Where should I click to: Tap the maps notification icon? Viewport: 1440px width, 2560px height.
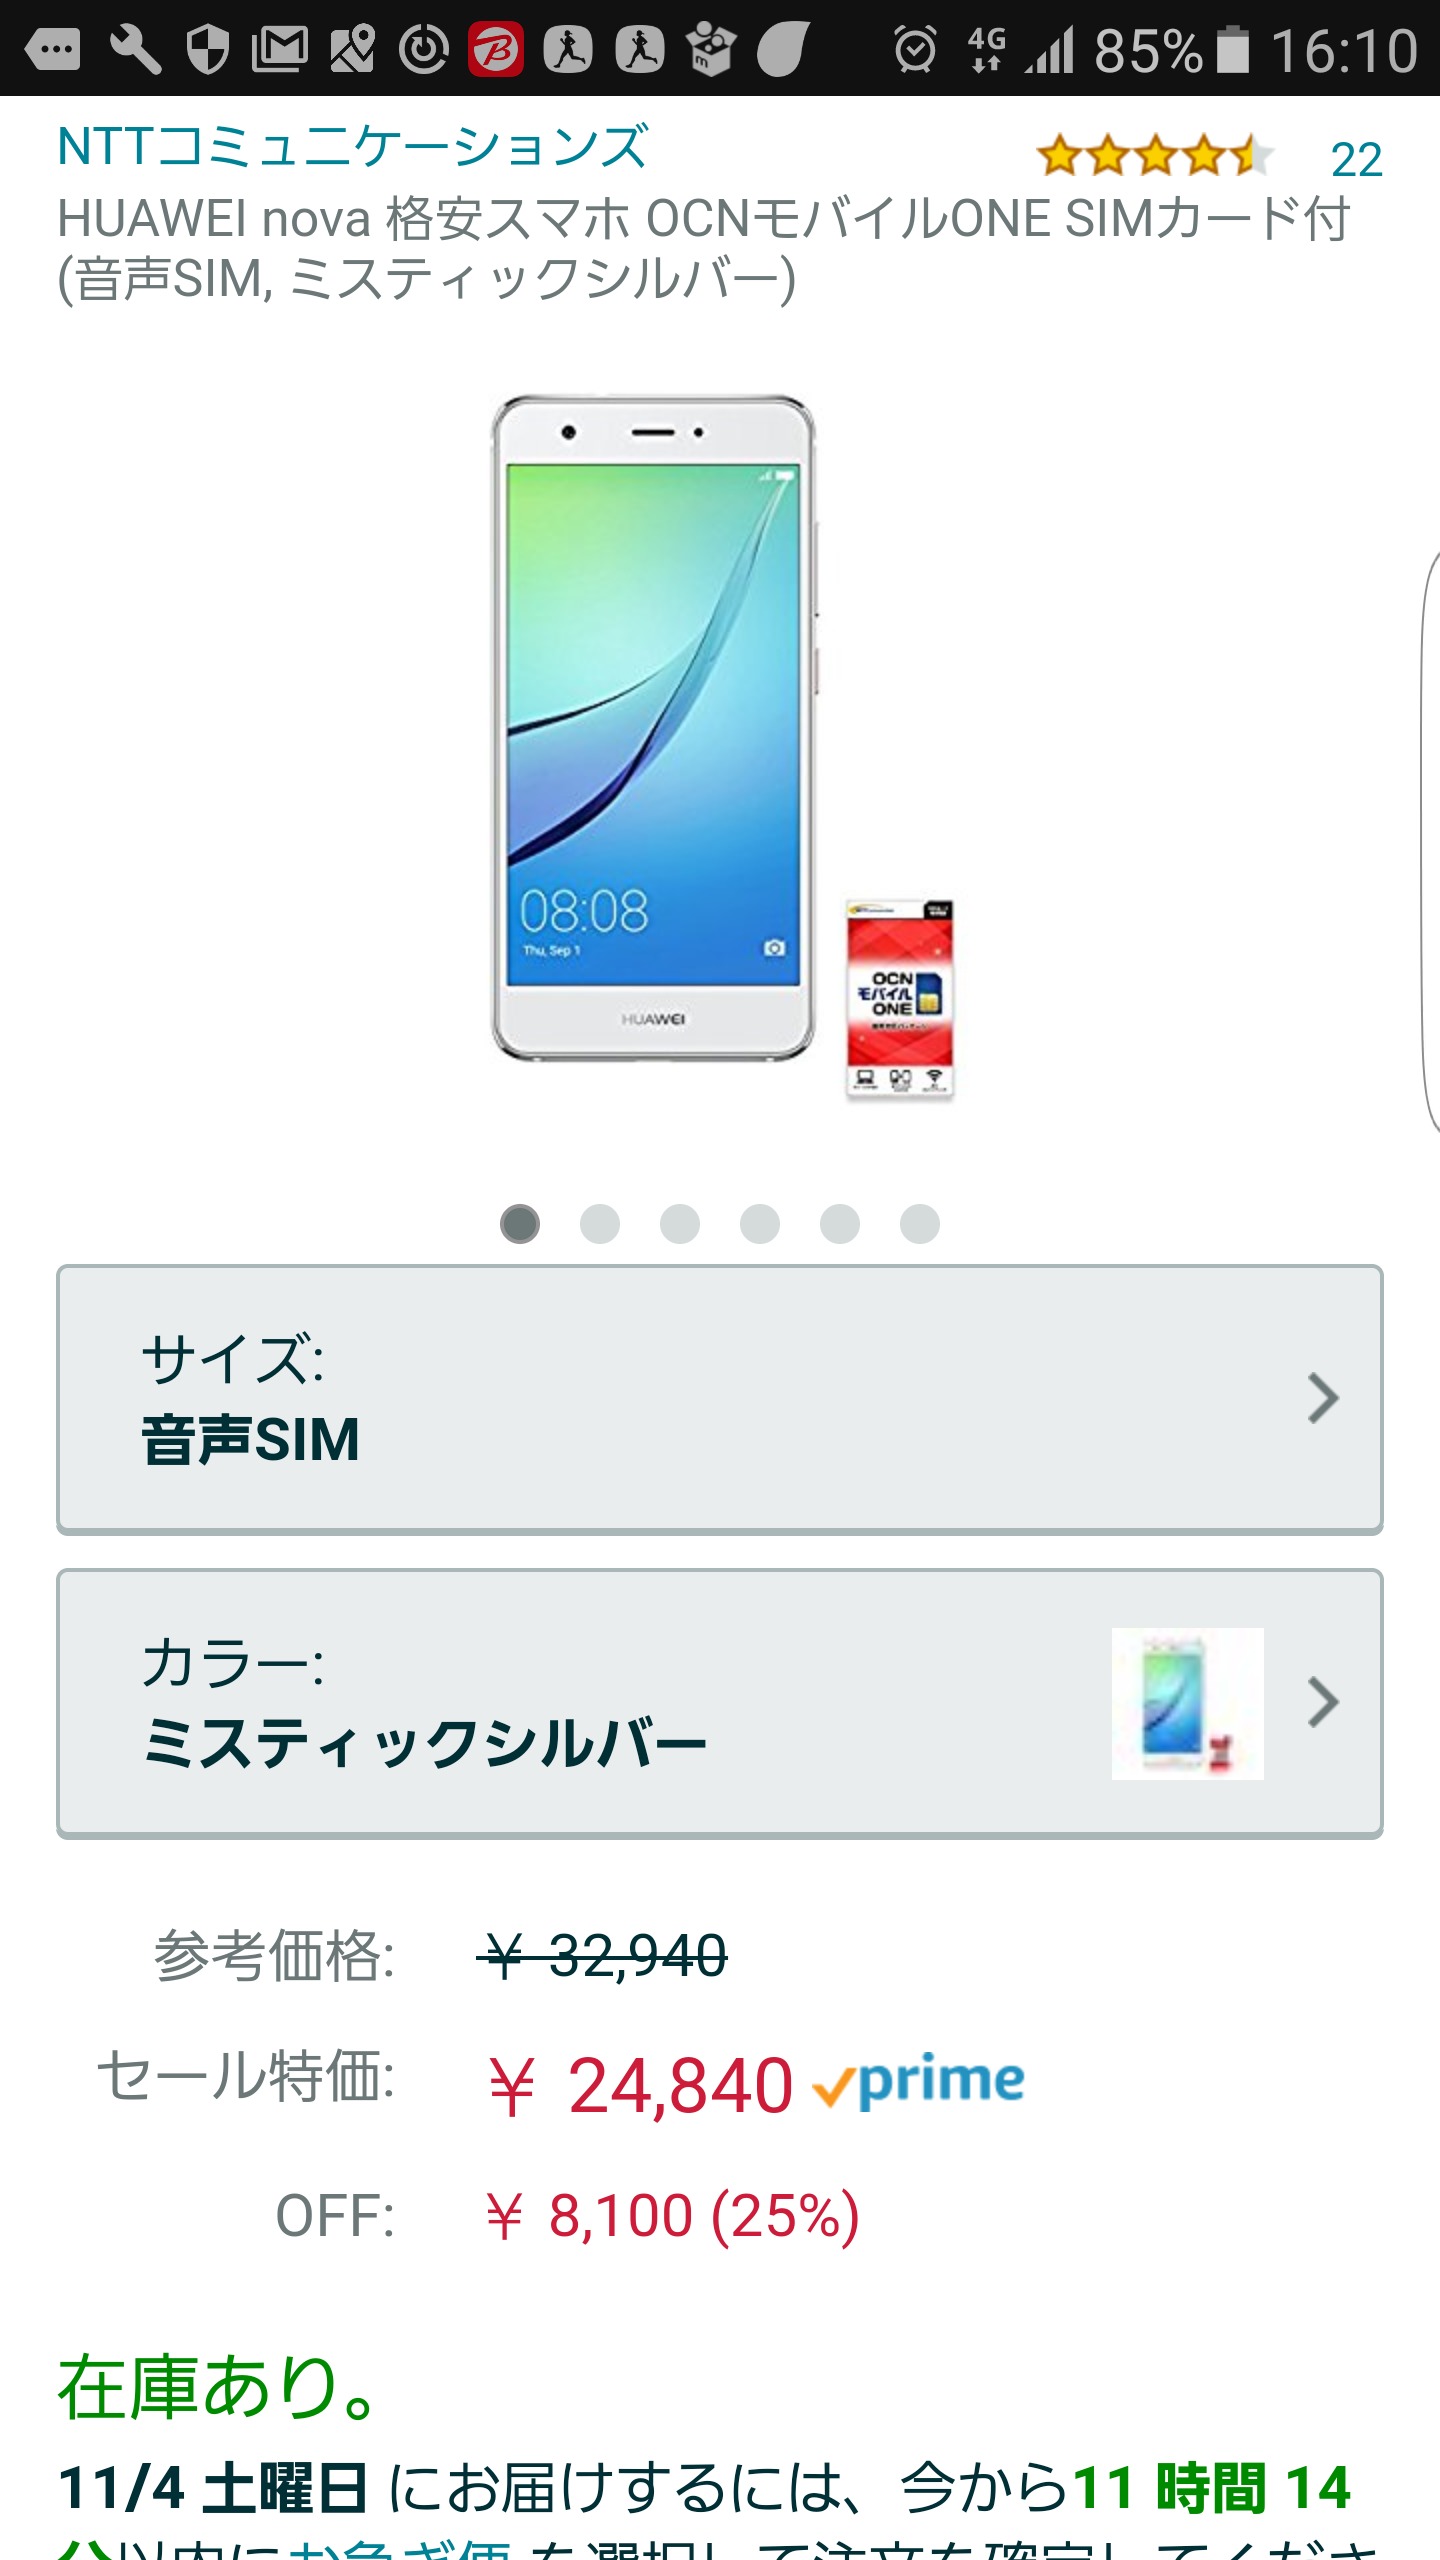(352, 50)
